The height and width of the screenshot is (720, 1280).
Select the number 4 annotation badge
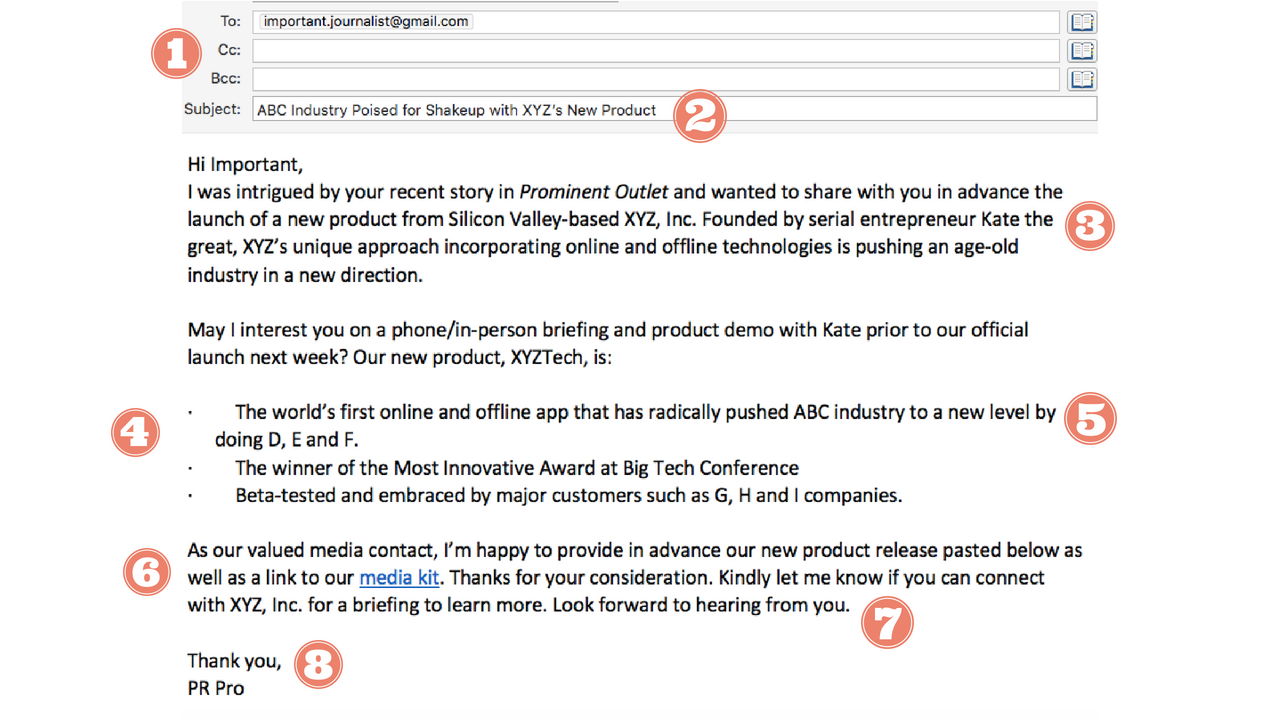coord(134,432)
